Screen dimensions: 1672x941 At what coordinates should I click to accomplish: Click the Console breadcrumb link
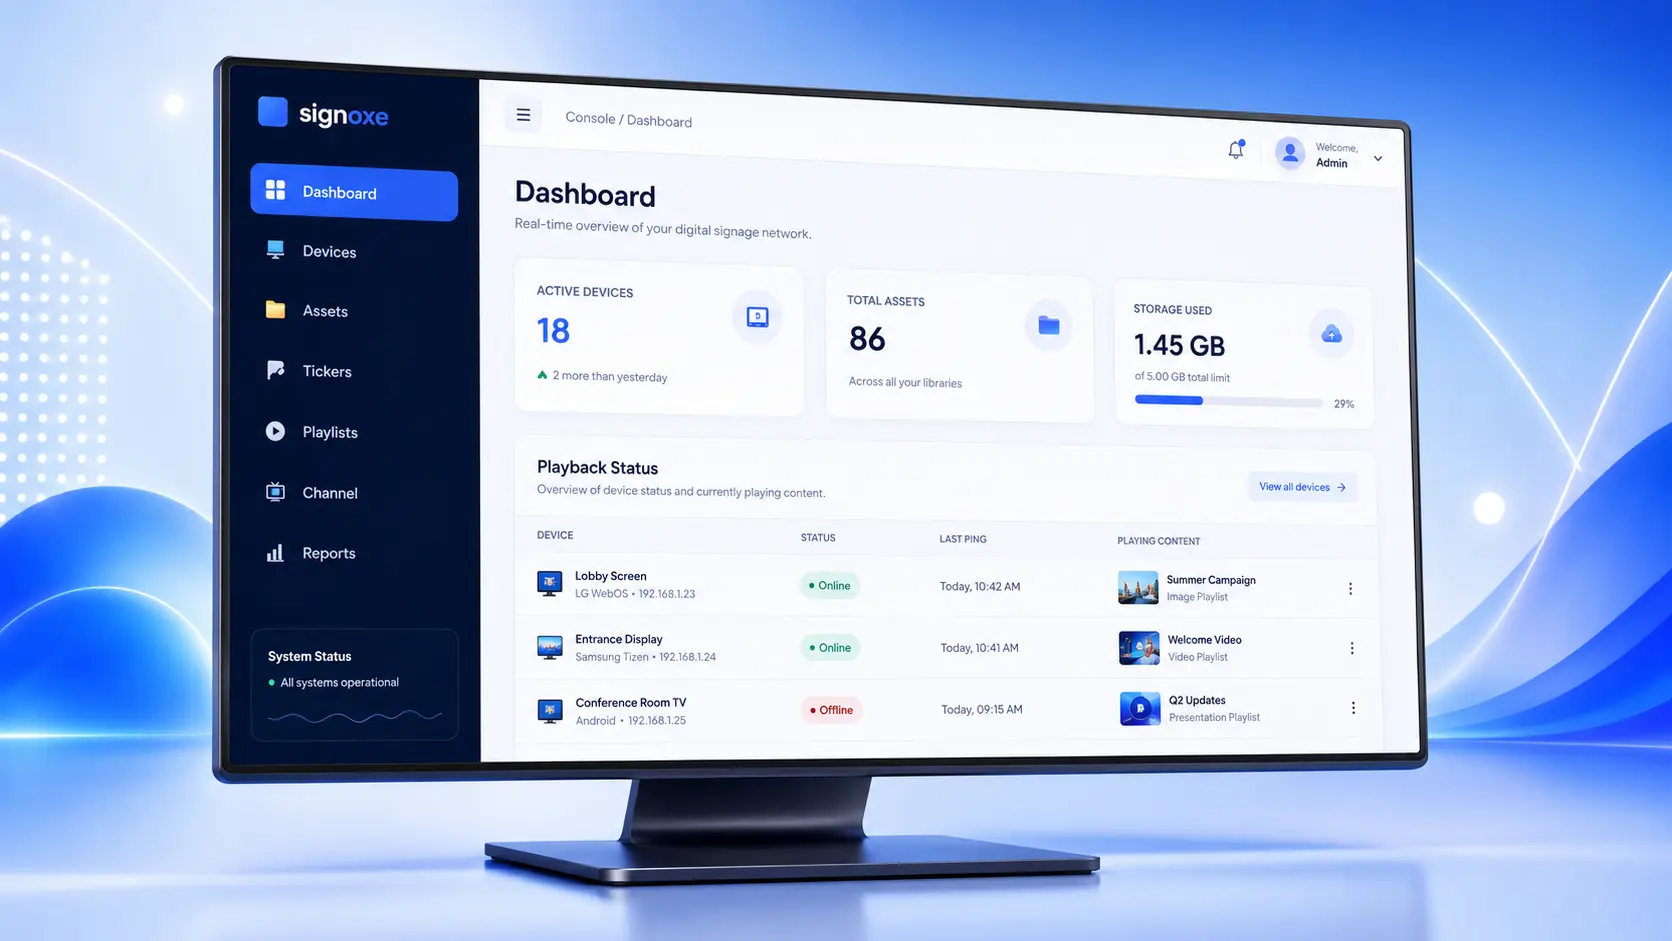590,118
